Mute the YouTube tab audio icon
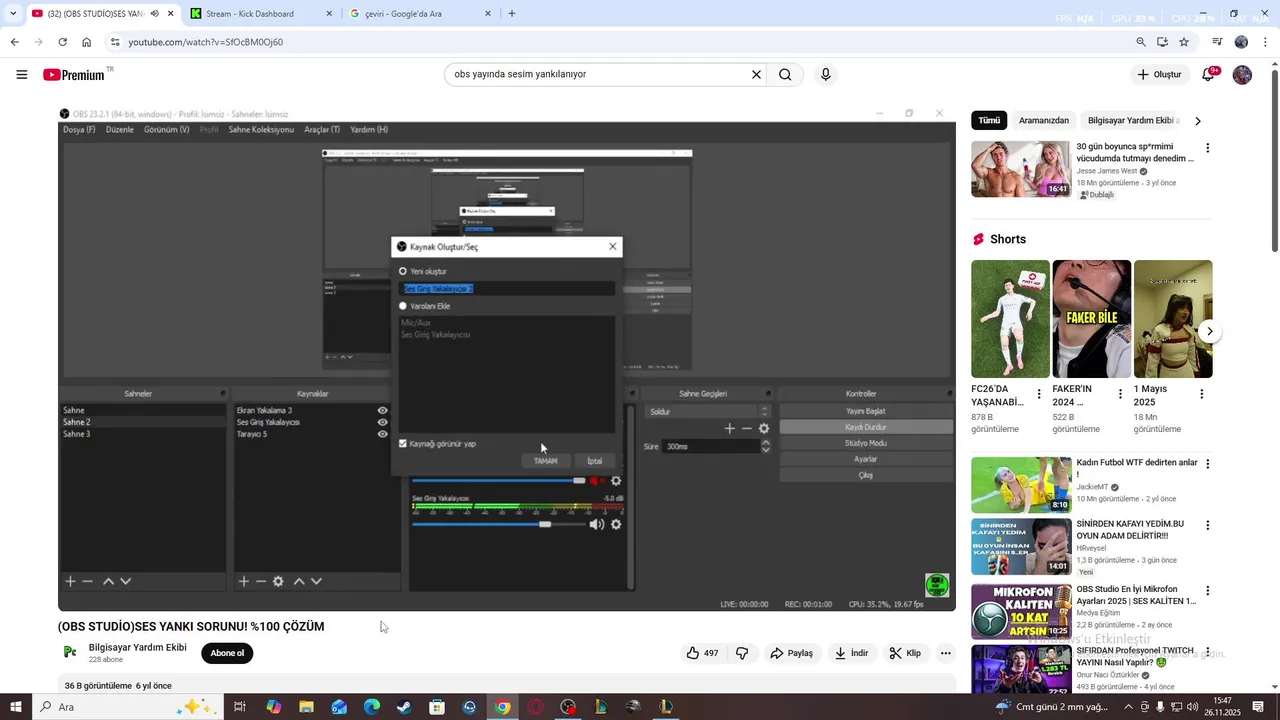 154,14
